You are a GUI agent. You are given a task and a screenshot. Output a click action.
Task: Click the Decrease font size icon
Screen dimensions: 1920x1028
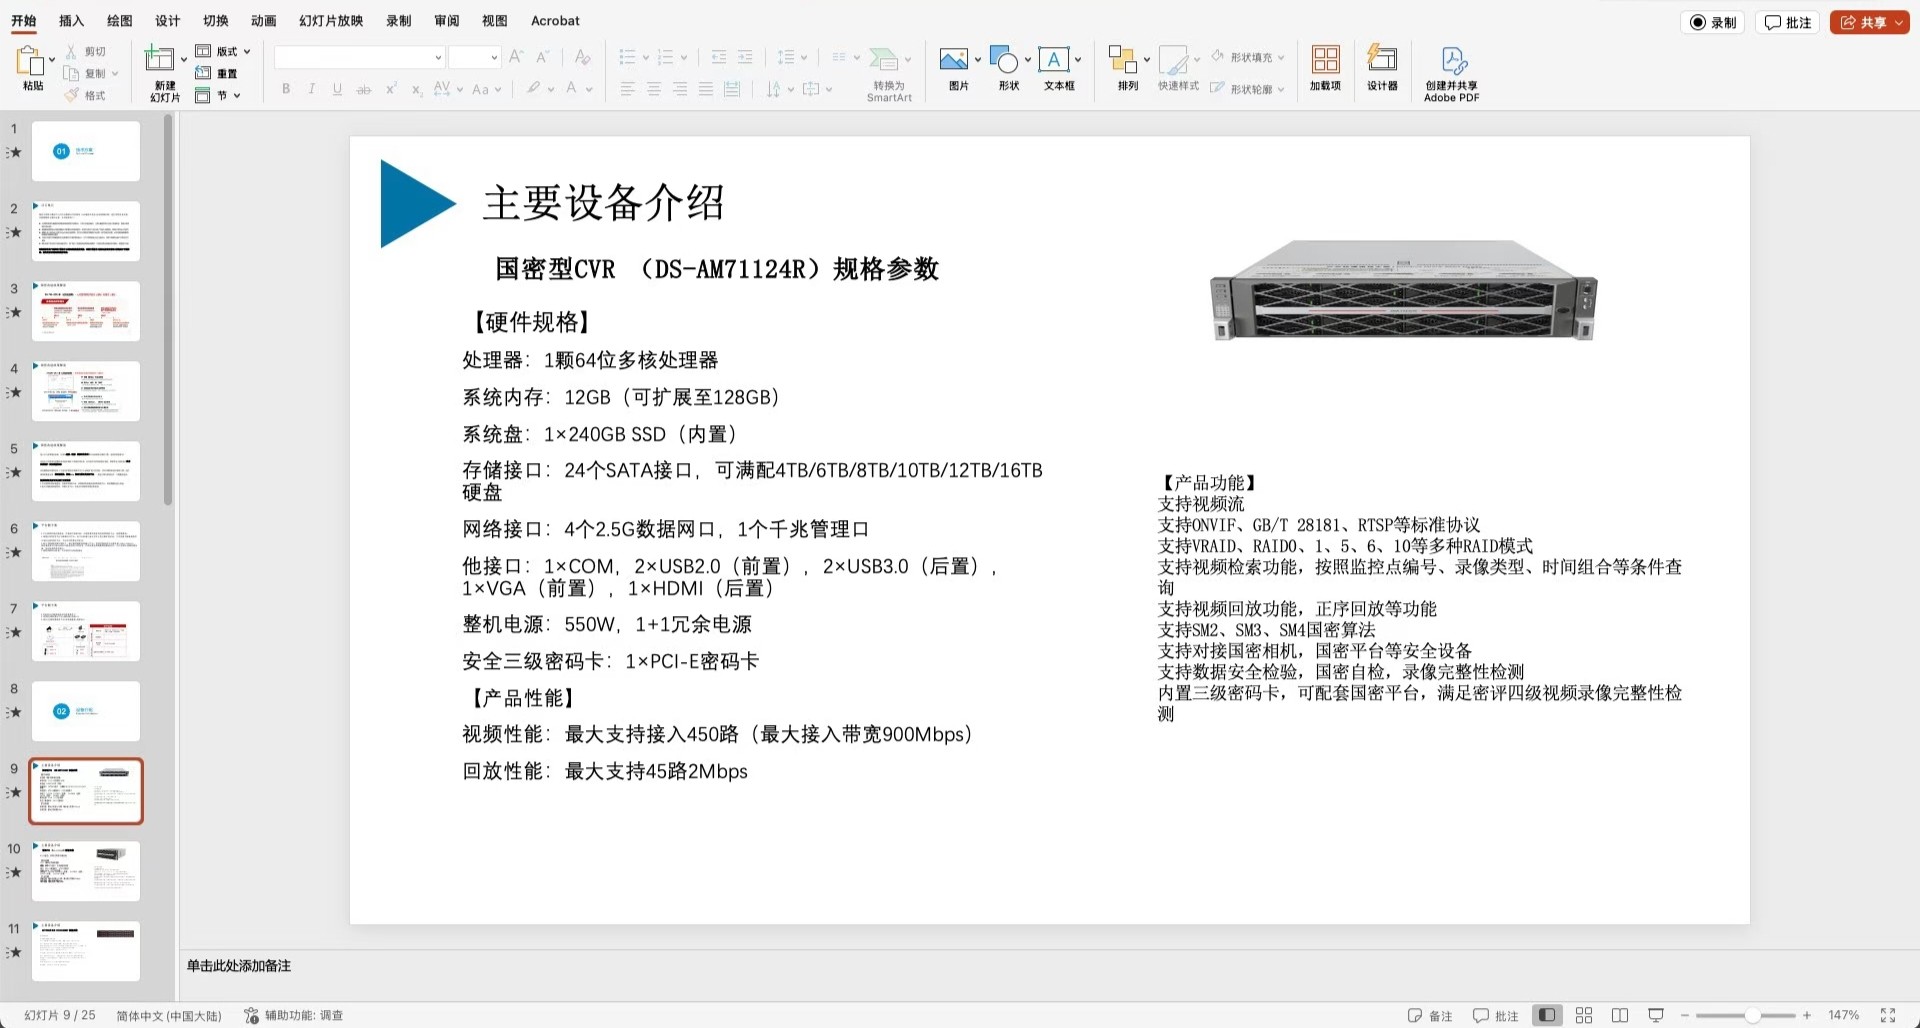(542, 57)
